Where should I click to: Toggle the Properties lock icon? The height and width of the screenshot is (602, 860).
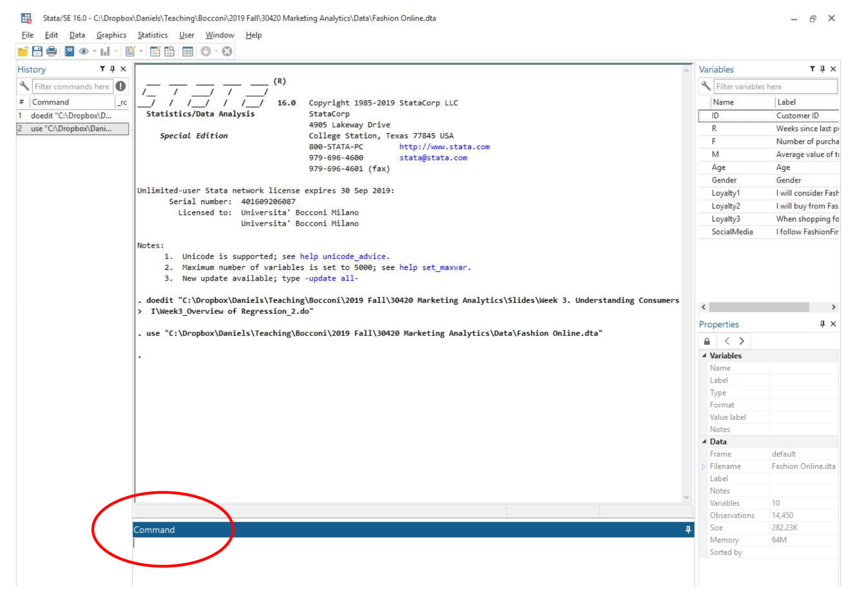(x=707, y=341)
